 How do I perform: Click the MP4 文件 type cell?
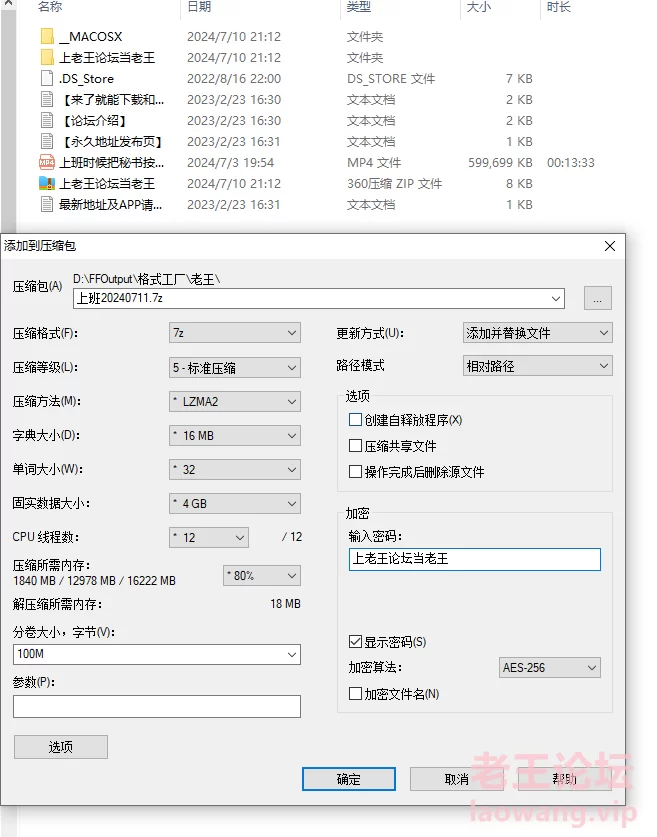pos(374,162)
